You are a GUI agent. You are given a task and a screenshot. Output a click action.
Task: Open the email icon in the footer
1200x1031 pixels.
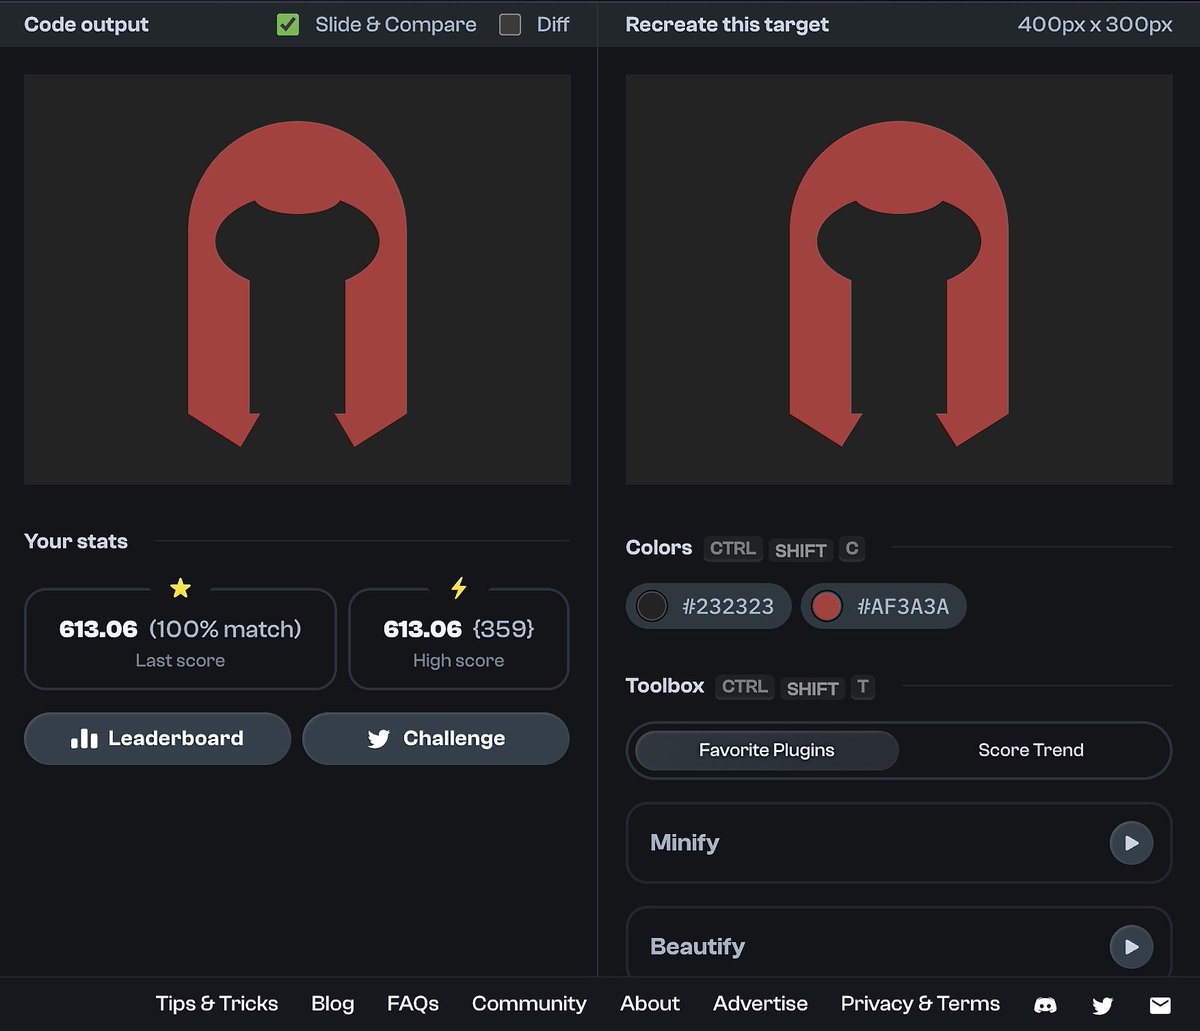pos(1160,1004)
